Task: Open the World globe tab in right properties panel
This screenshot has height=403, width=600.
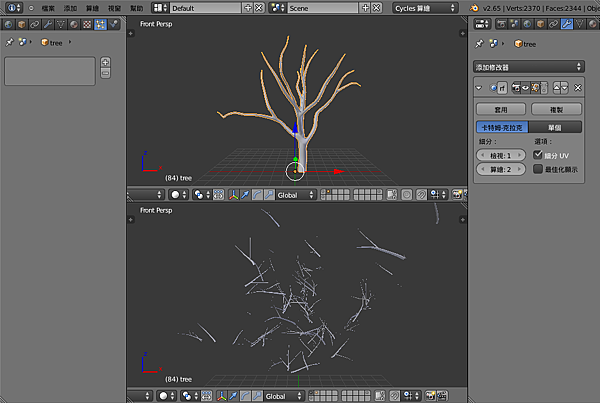Action: 527,24
